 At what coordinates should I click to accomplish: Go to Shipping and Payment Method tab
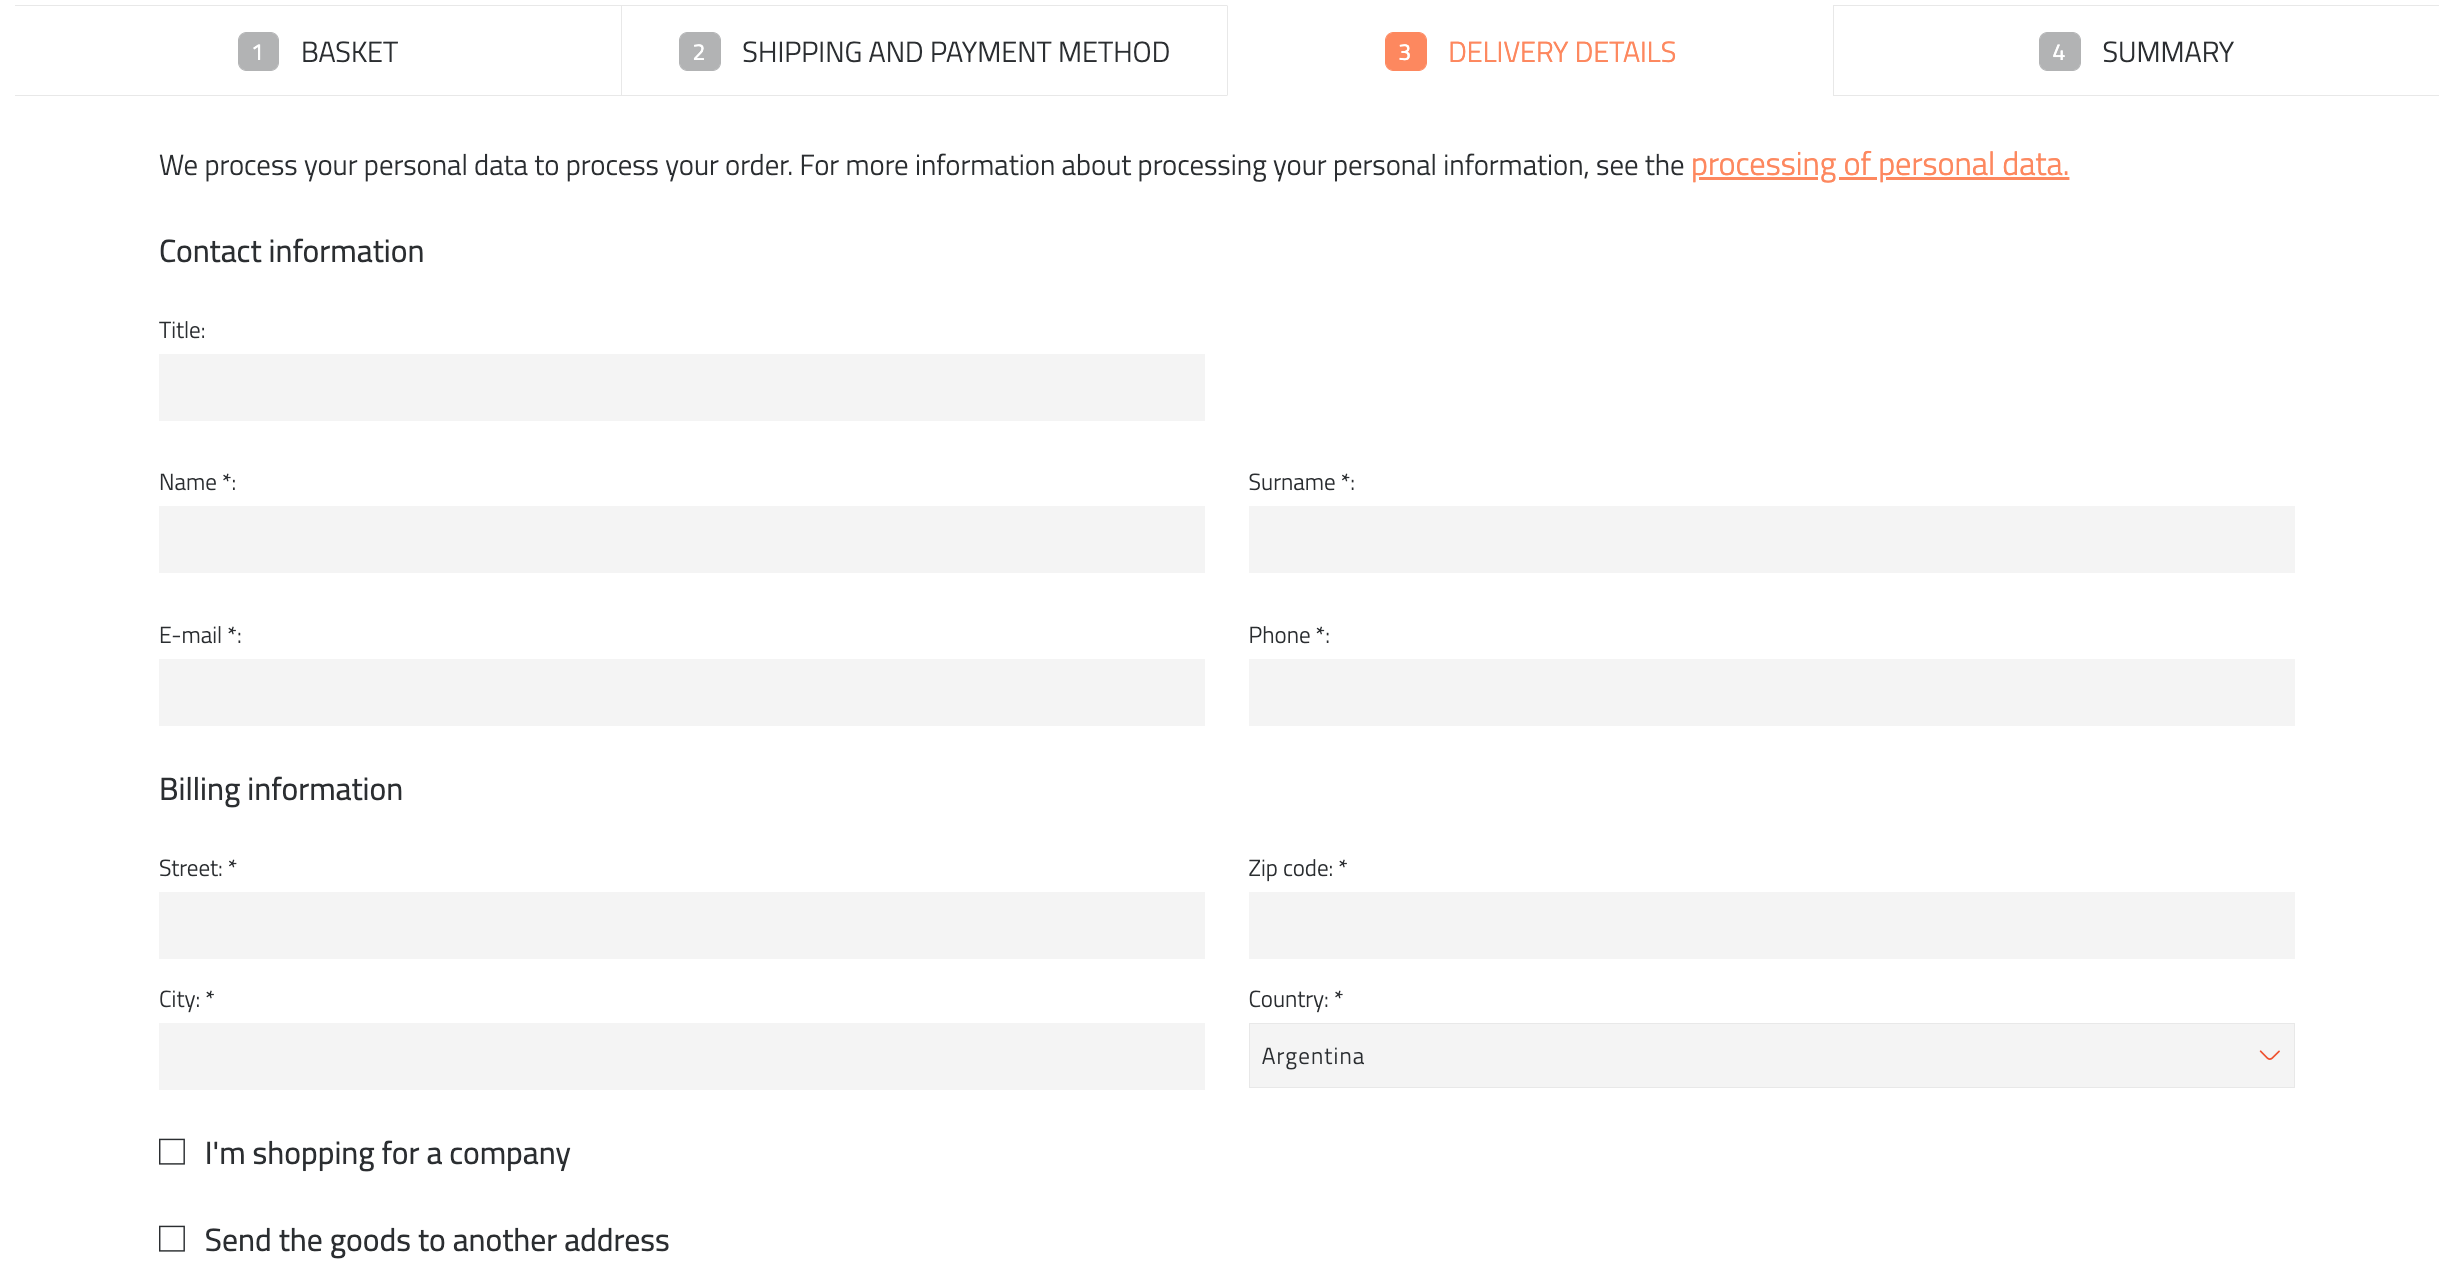click(955, 52)
